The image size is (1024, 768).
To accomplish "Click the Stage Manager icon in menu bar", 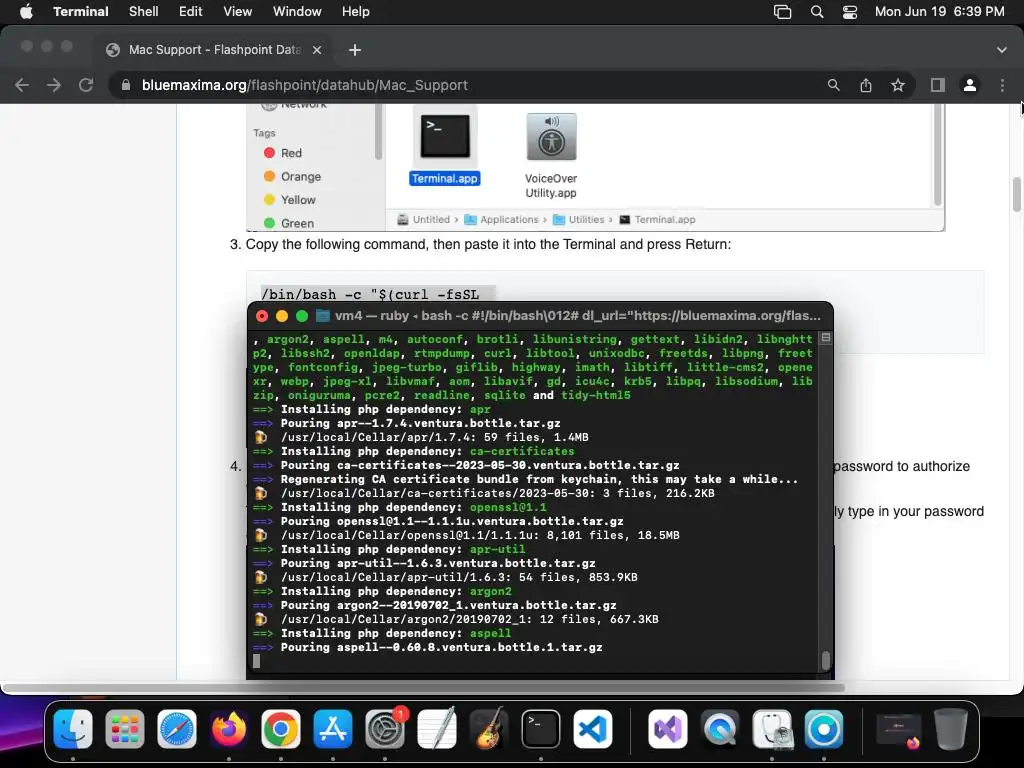I will pos(782,12).
